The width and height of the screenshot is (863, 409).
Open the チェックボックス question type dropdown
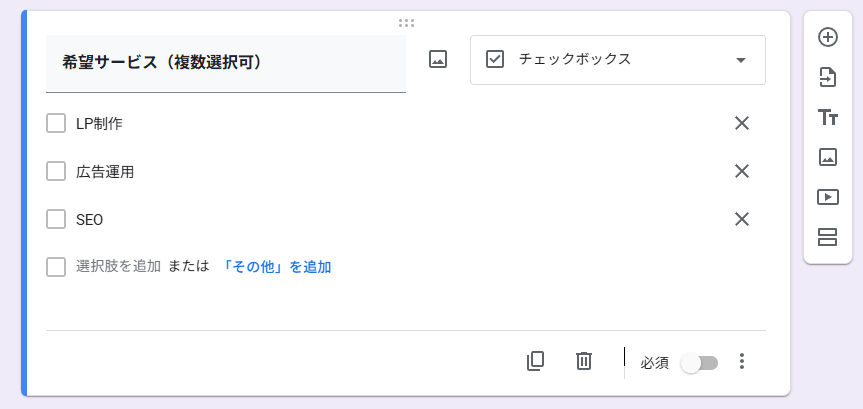(x=618, y=60)
